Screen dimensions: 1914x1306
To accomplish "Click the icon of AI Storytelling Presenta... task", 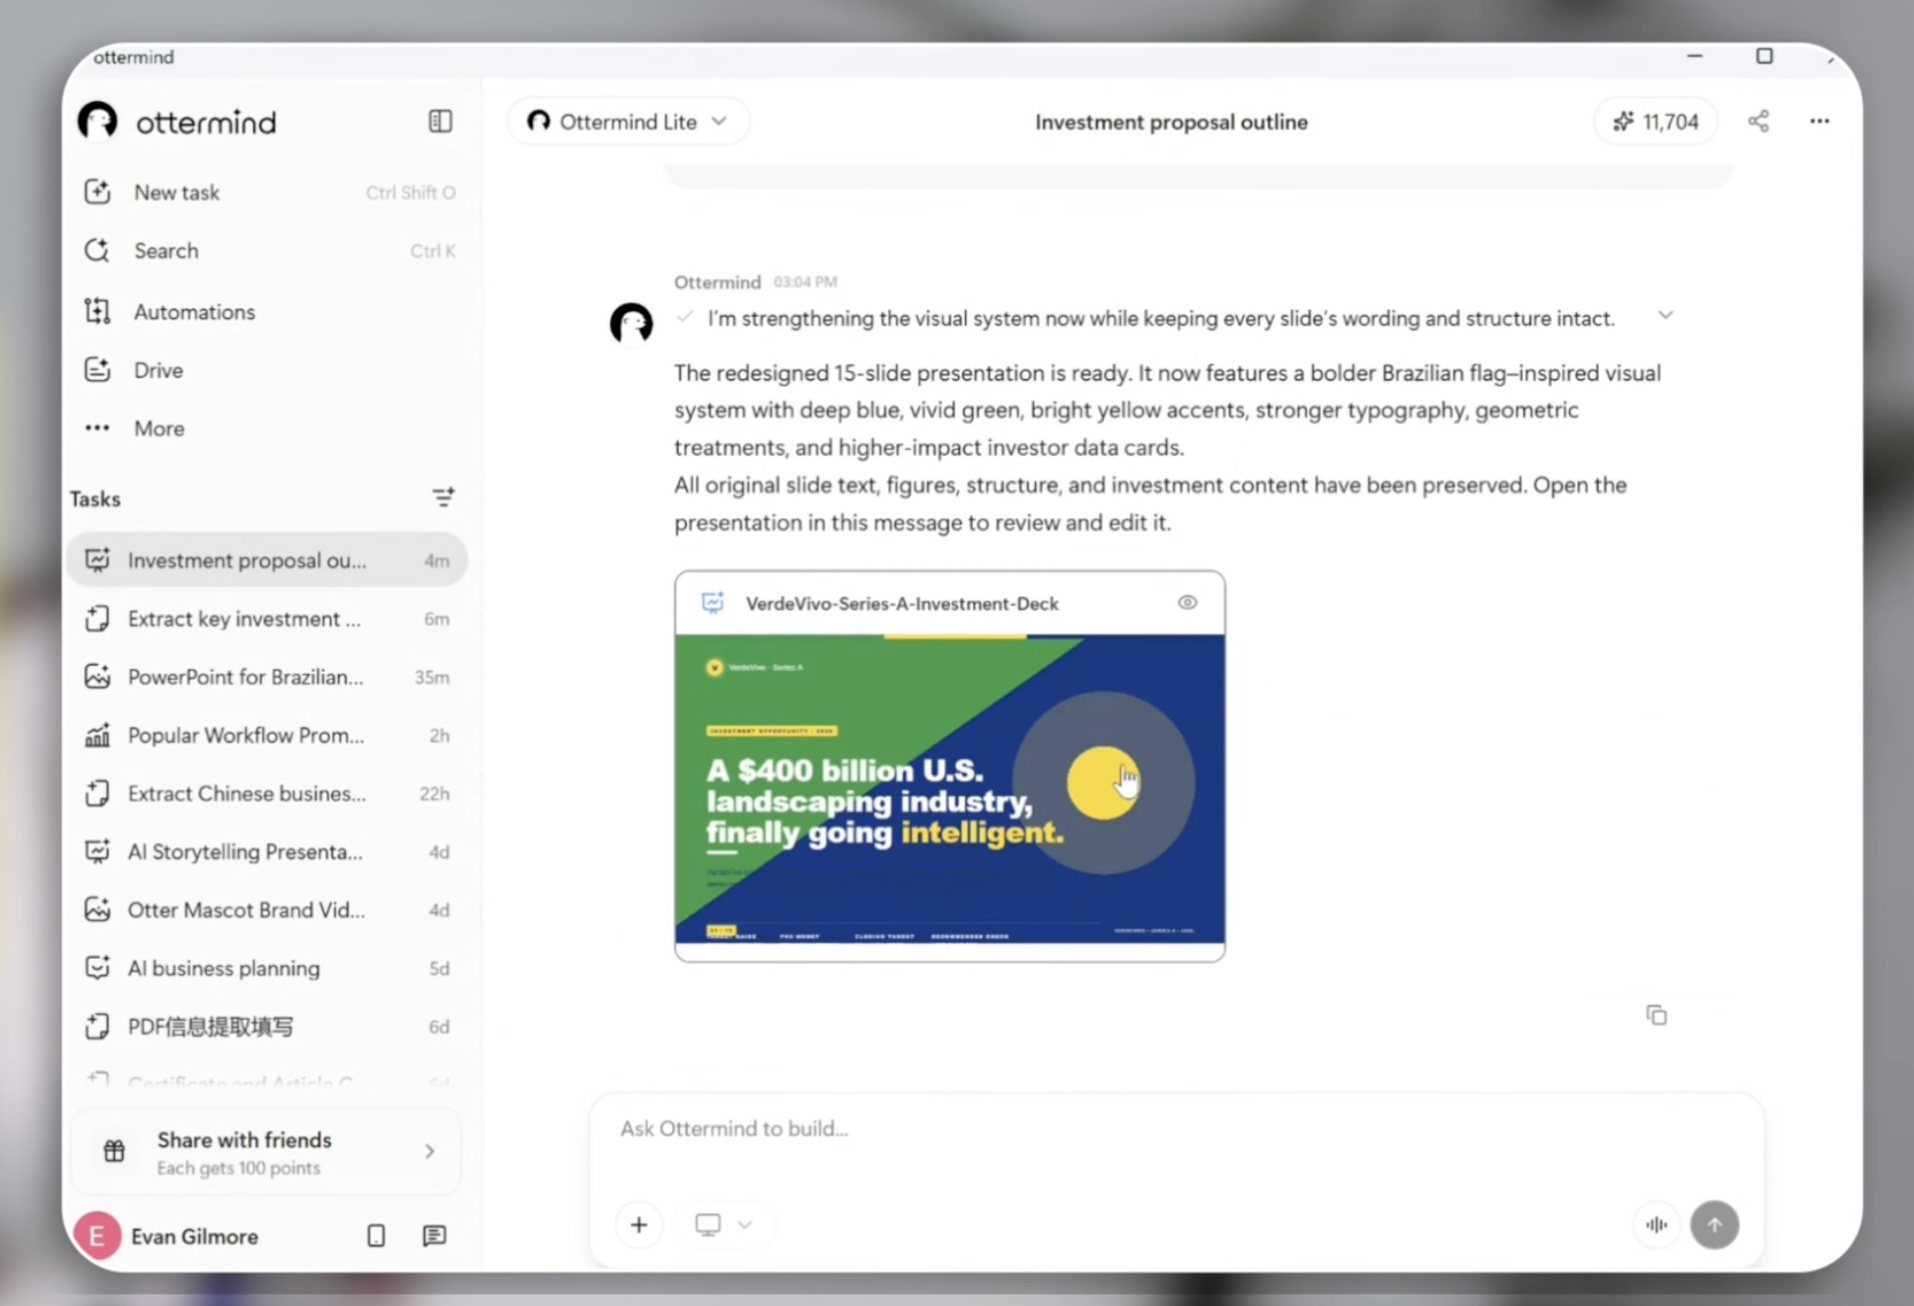I will 97,851.
